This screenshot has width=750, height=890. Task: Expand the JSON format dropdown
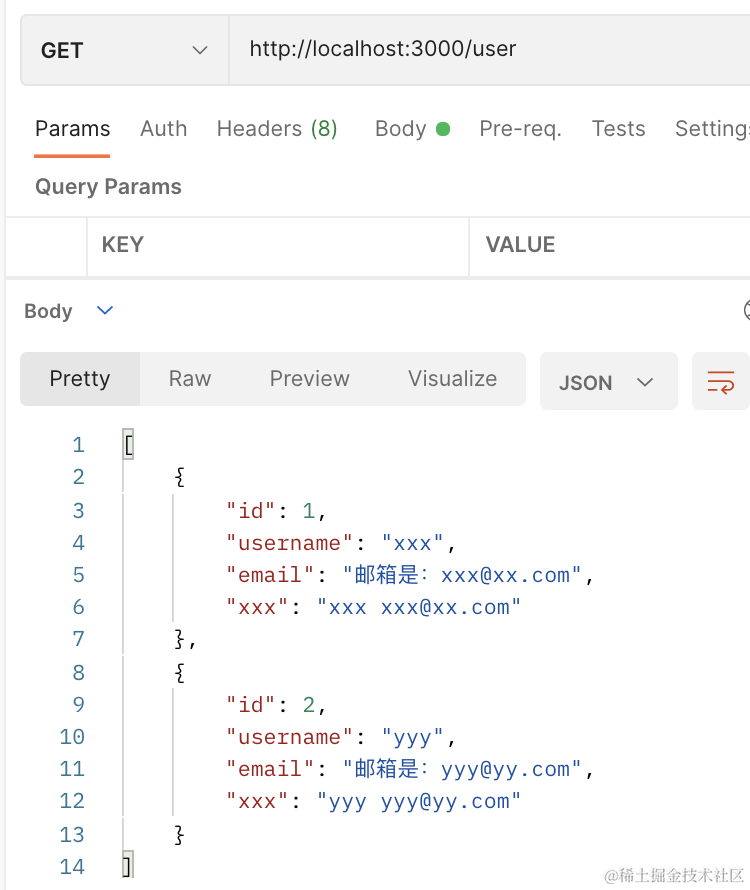pos(607,382)
